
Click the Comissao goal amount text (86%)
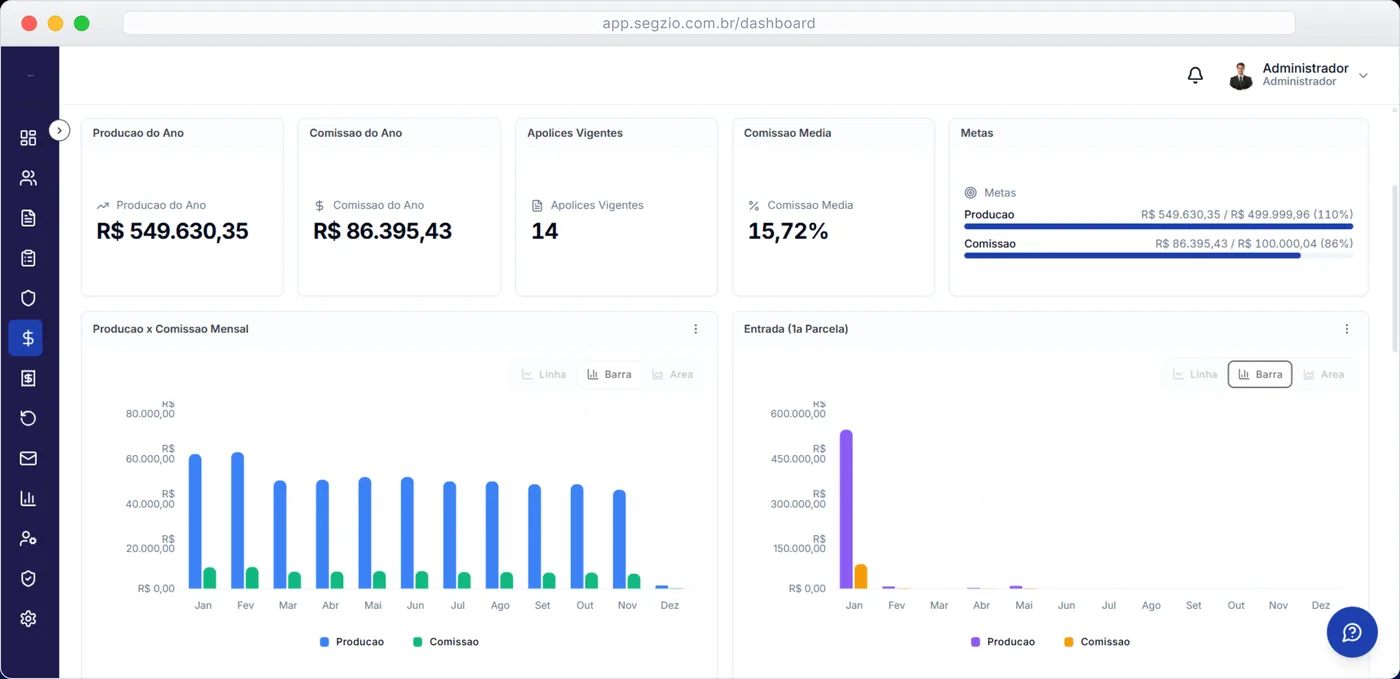pos(1254,244)
